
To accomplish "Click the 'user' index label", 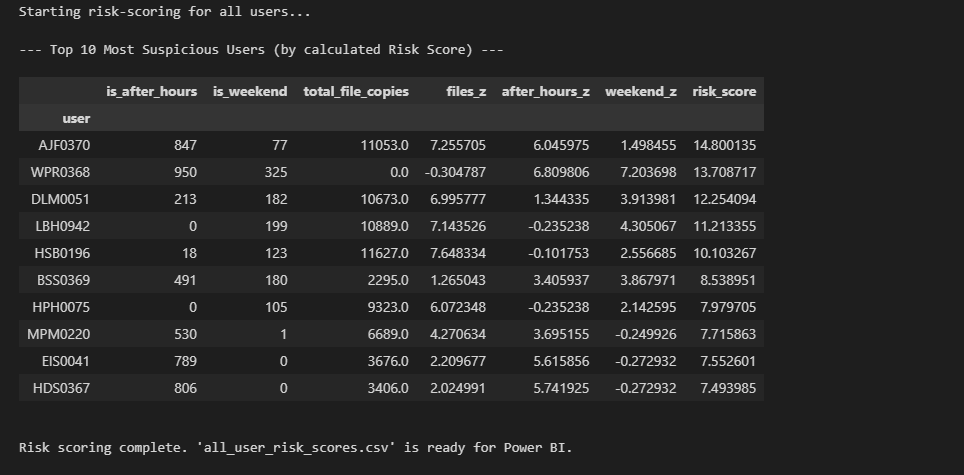I will click(x=76, y=118).
